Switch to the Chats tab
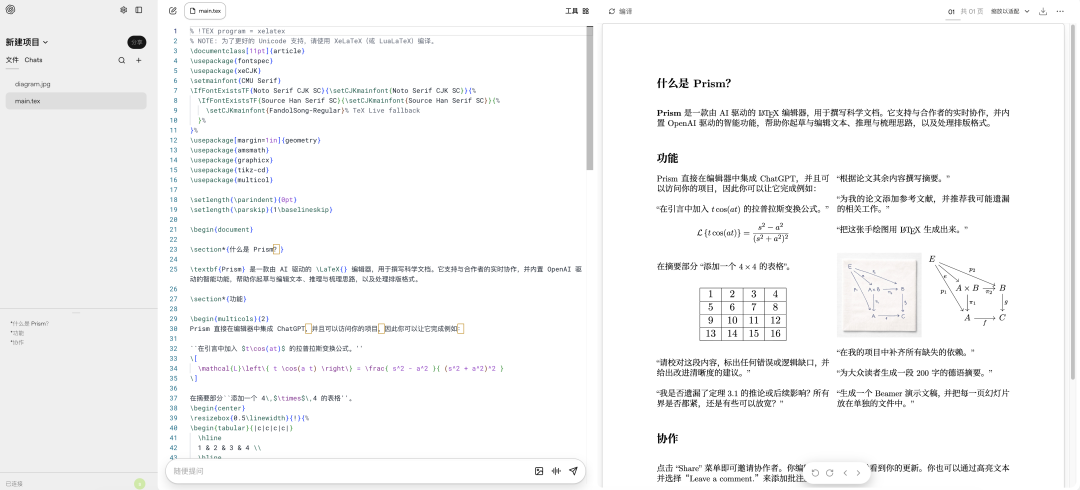Image resolution: width=1080 pixels, height=490 pixels. point(33,60)
